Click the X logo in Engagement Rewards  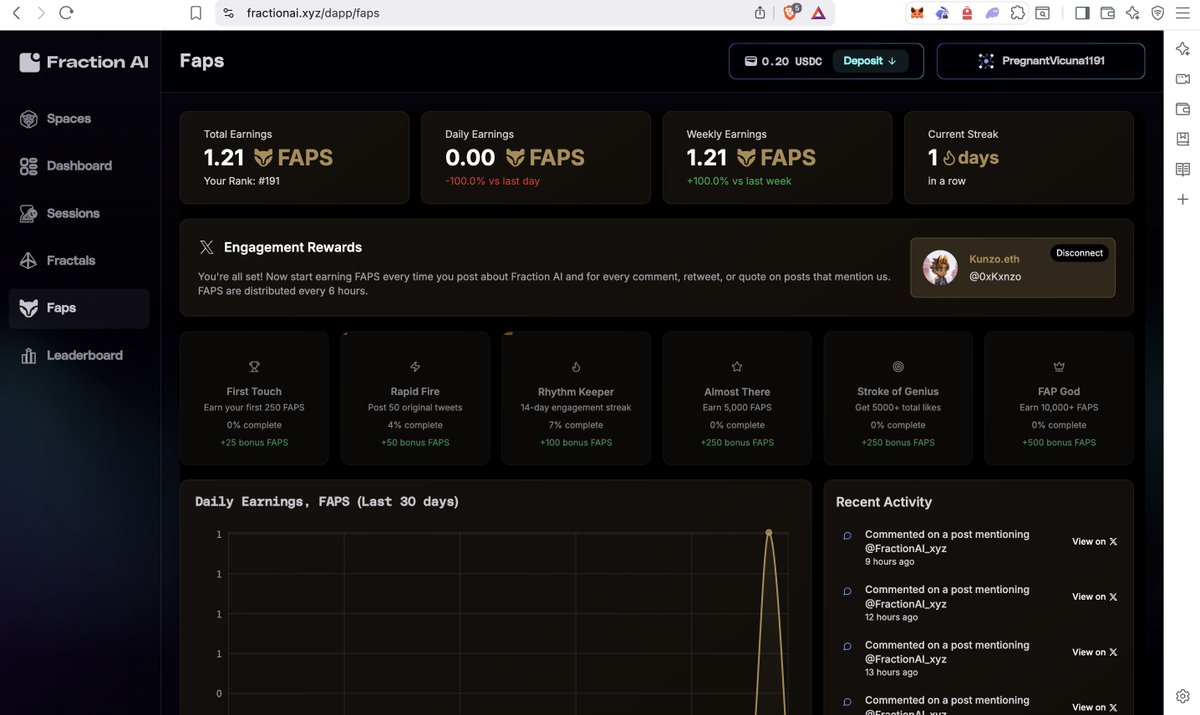point(206,247)
